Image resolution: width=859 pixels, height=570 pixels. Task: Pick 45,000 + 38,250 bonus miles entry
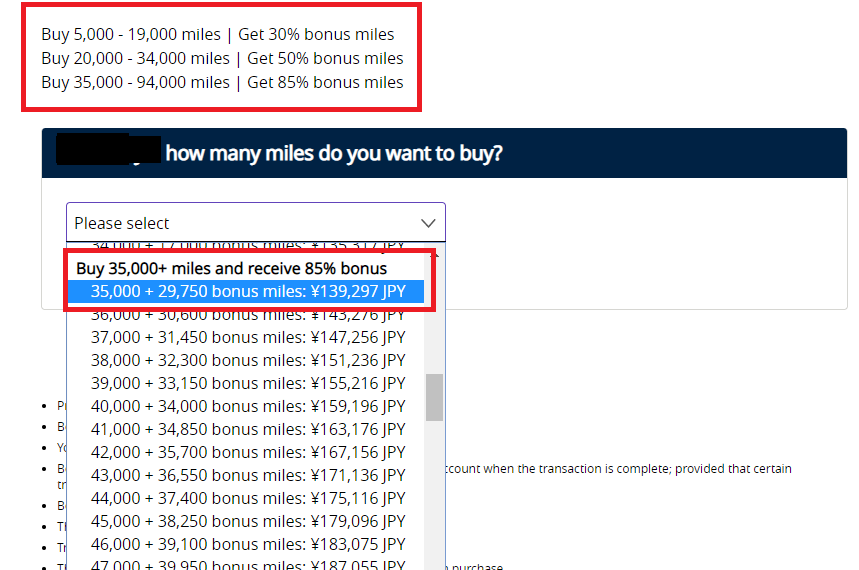247,521
